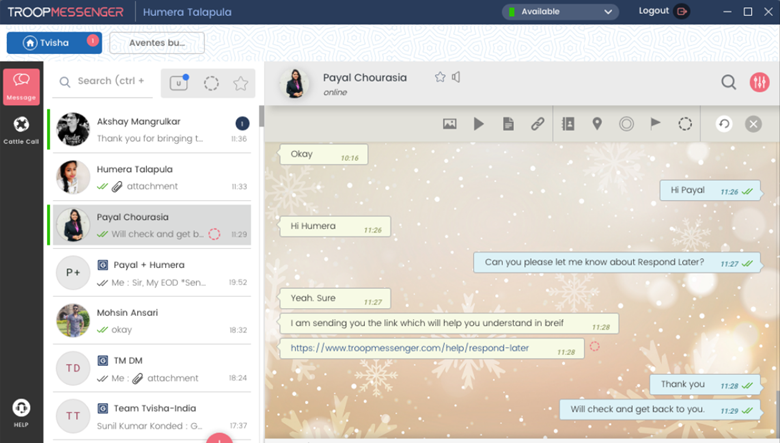
Task: Click the TroopMessenger logo
Action: pos(65,12)
